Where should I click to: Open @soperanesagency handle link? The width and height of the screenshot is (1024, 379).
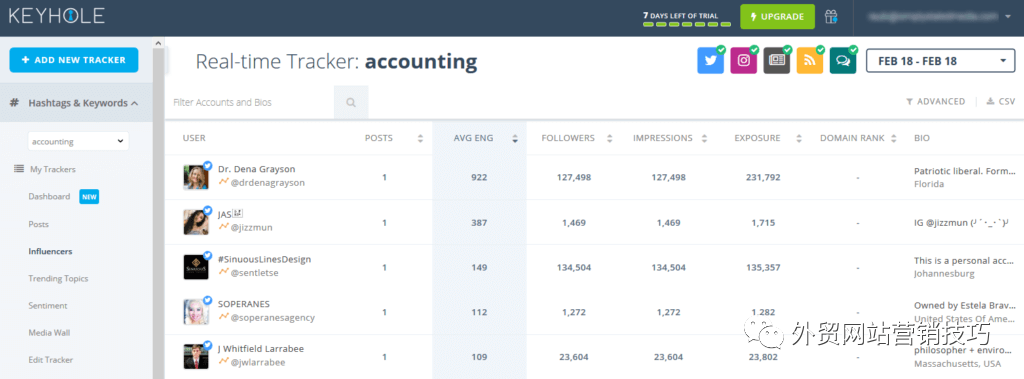[x=272, y=318]
